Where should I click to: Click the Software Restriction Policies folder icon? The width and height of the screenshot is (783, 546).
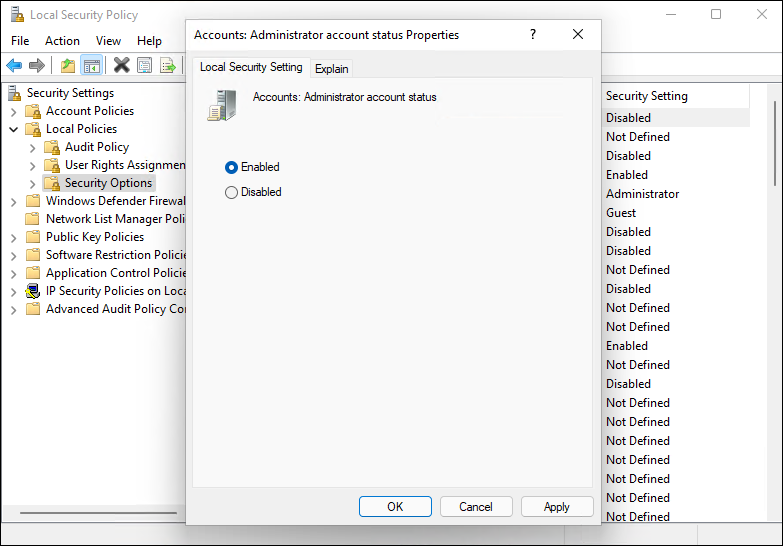pos(33,255)
